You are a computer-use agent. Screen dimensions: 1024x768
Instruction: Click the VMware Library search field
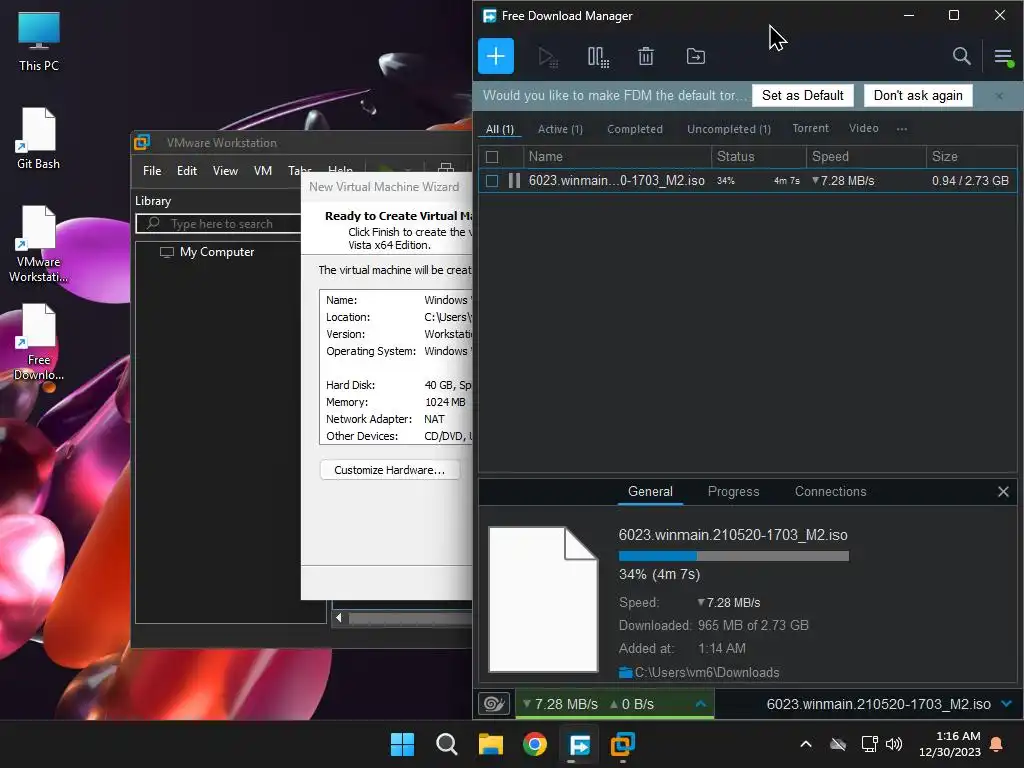218,224
